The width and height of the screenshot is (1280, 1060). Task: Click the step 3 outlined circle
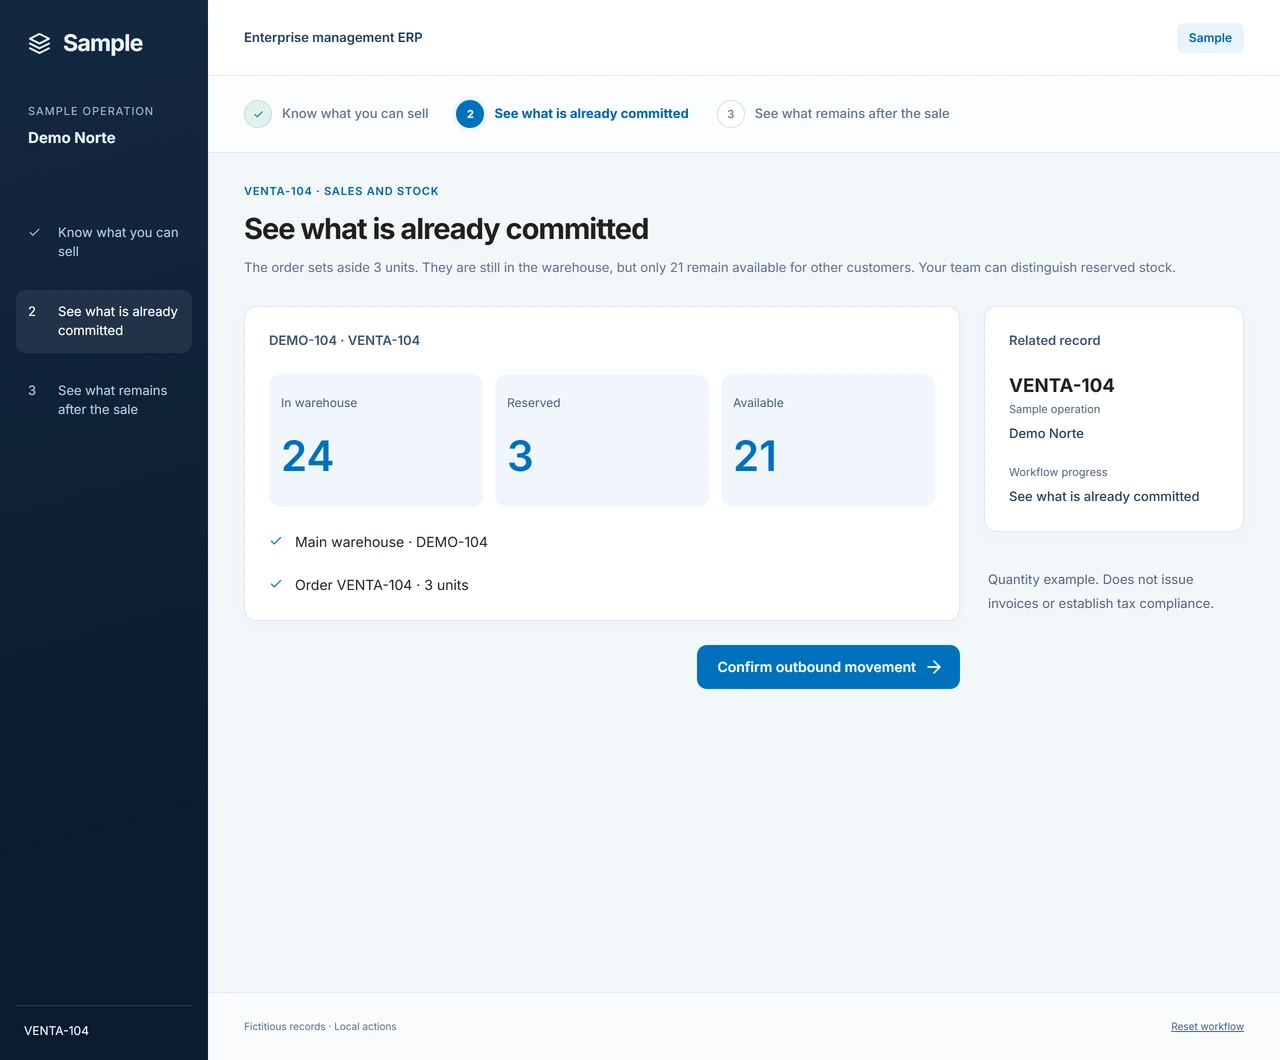click(x=731, y=114)
